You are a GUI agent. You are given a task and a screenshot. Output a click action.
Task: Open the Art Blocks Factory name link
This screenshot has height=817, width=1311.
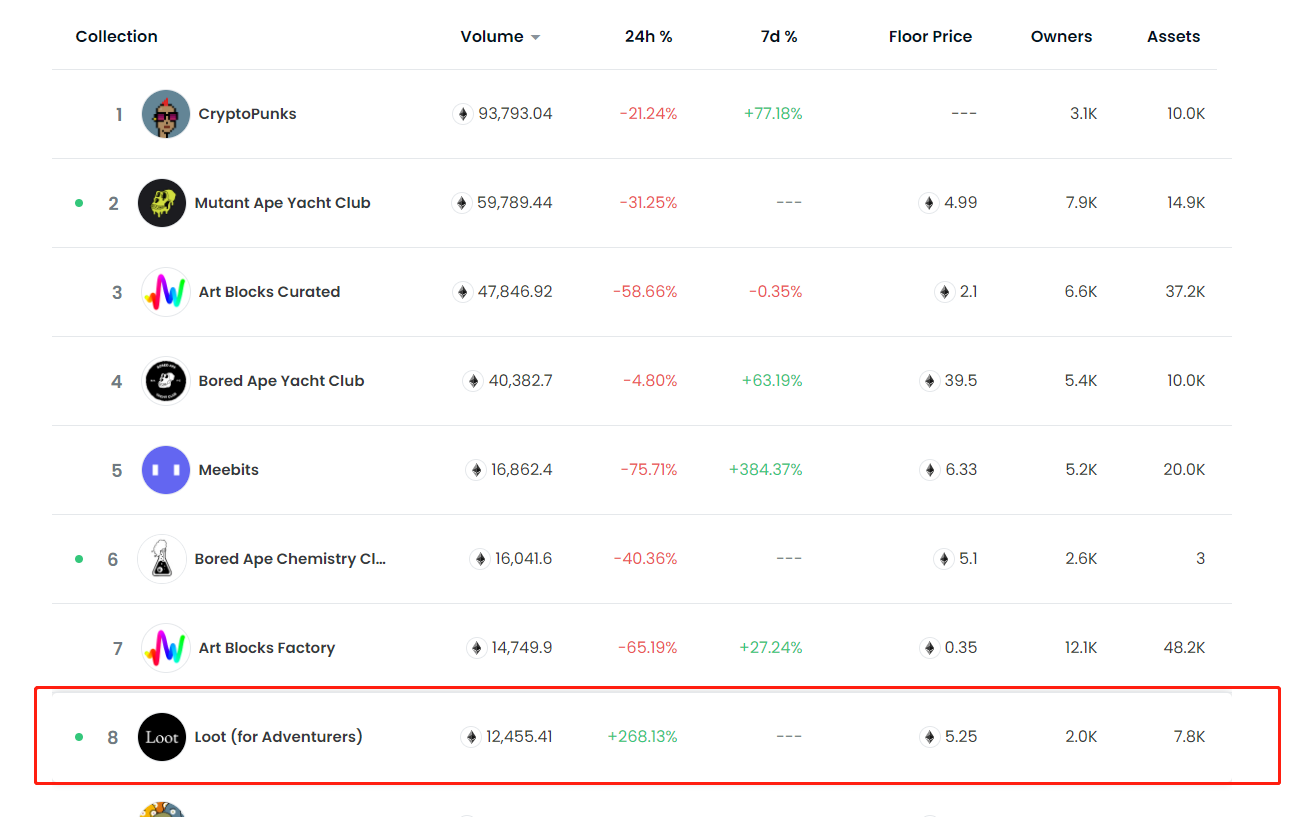(x=266, y=648)
